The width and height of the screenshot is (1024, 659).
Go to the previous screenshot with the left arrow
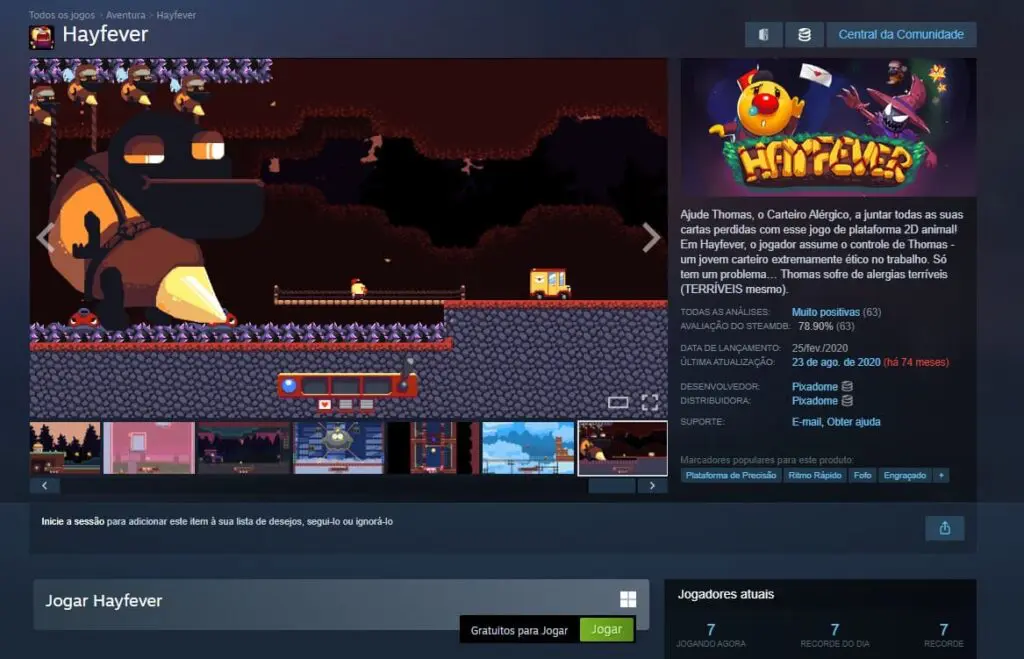(45, 237)
